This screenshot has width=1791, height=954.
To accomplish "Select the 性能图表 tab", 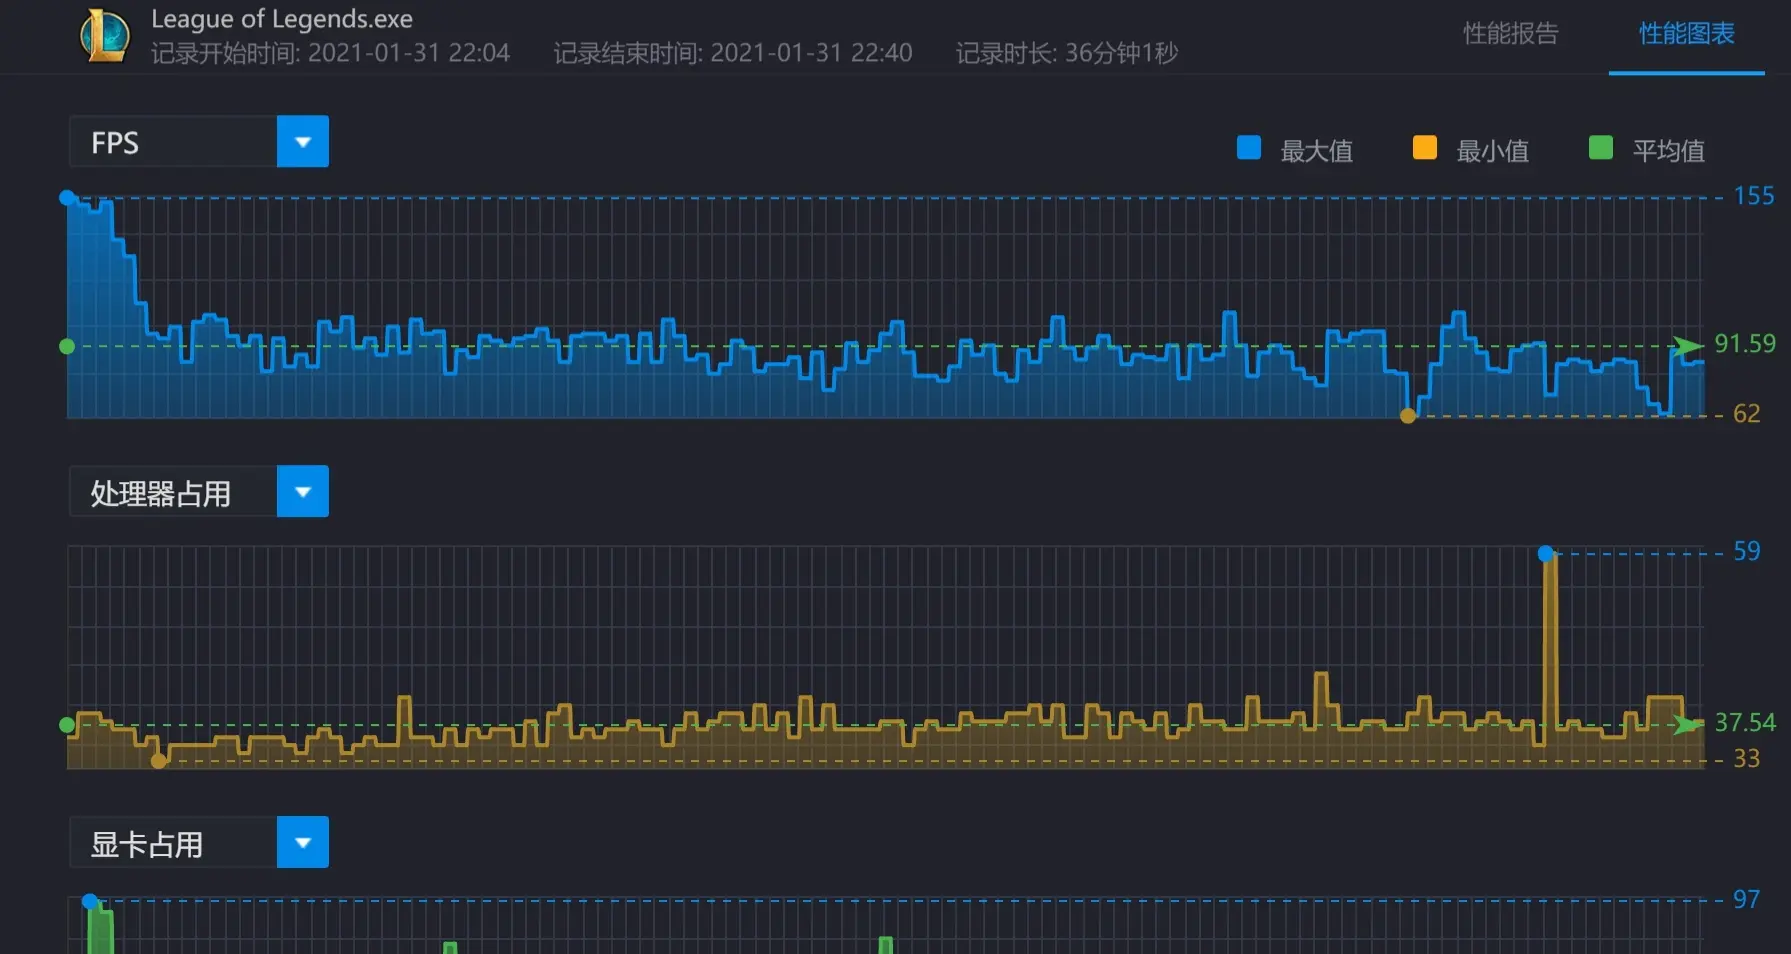I will tap(1686, 34).
